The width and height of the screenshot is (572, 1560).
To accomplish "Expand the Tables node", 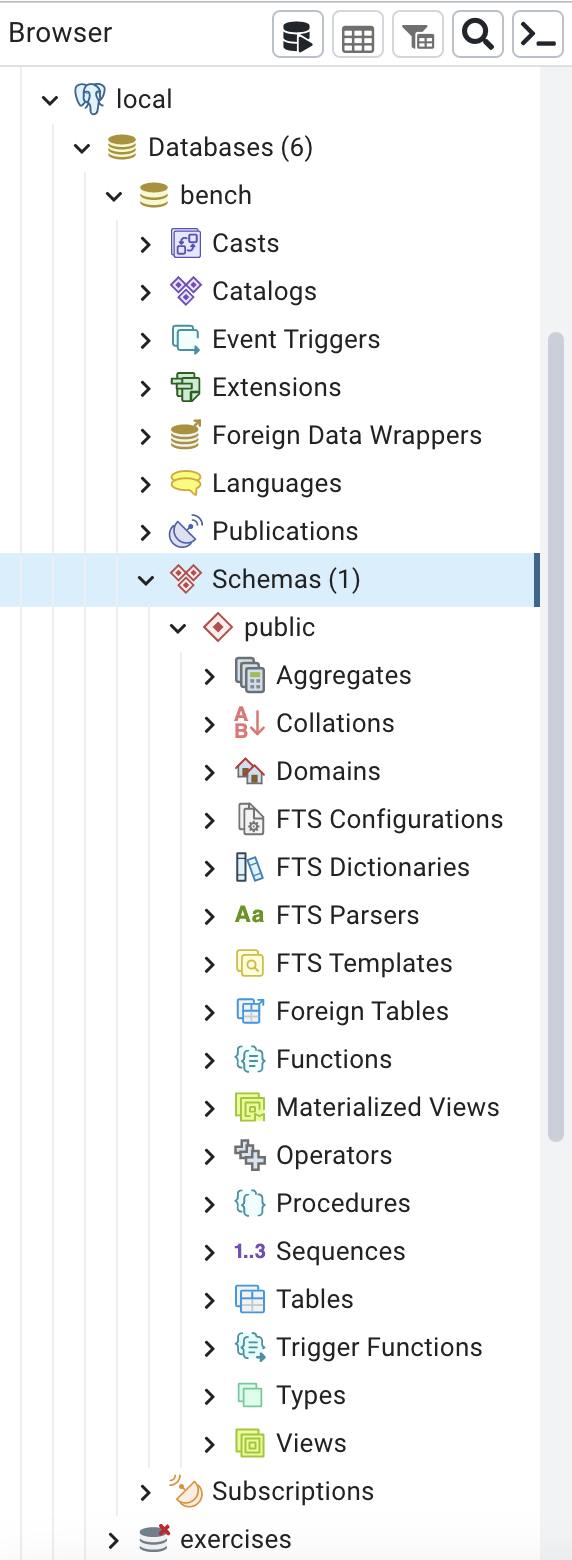I will pyautogui.click(x=210, y=1299).
